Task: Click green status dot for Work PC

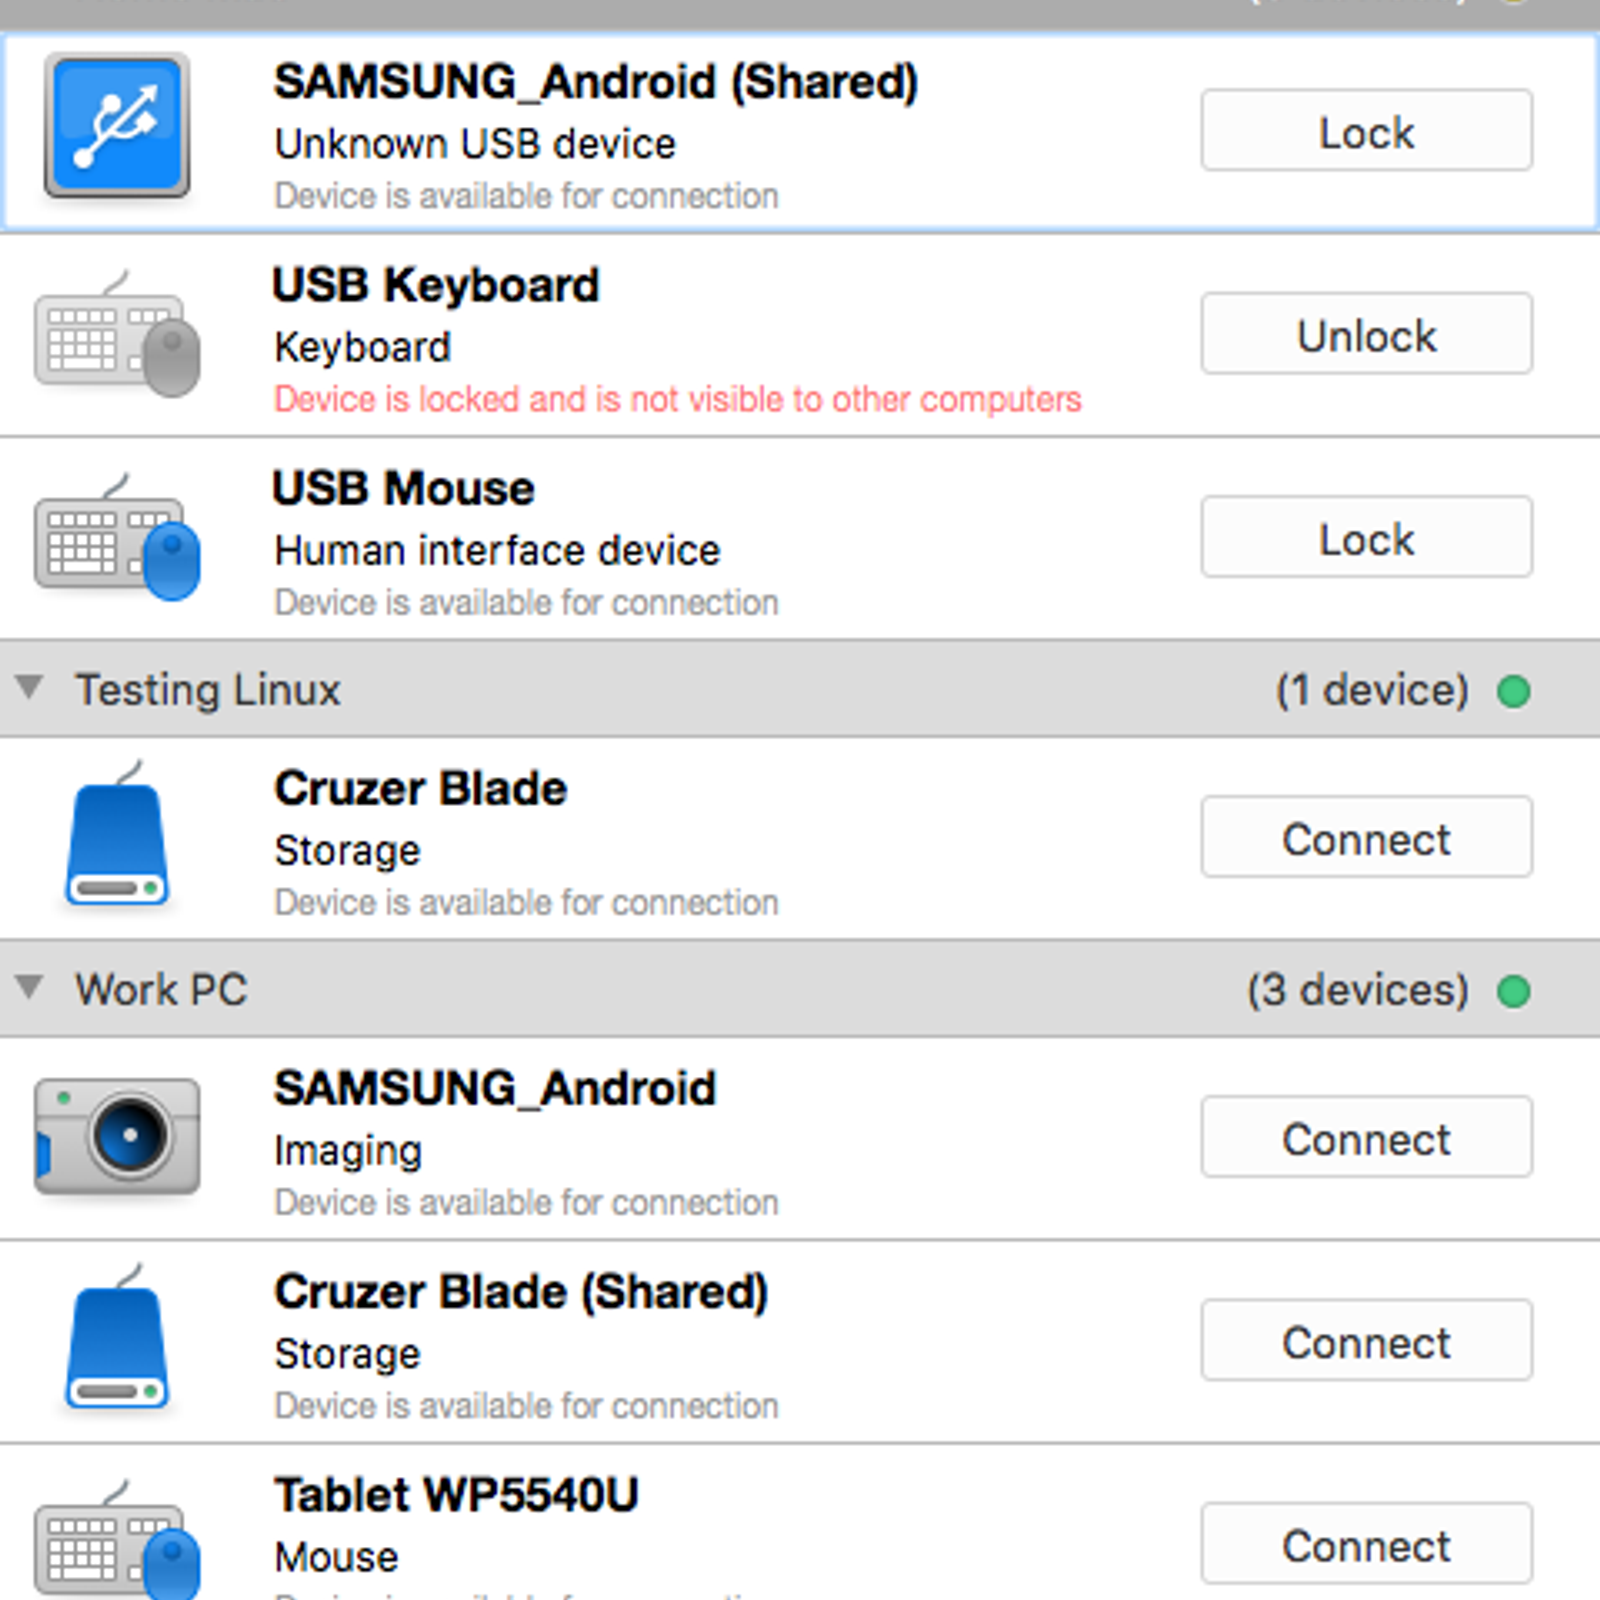Action: (x=1514, y=991)
